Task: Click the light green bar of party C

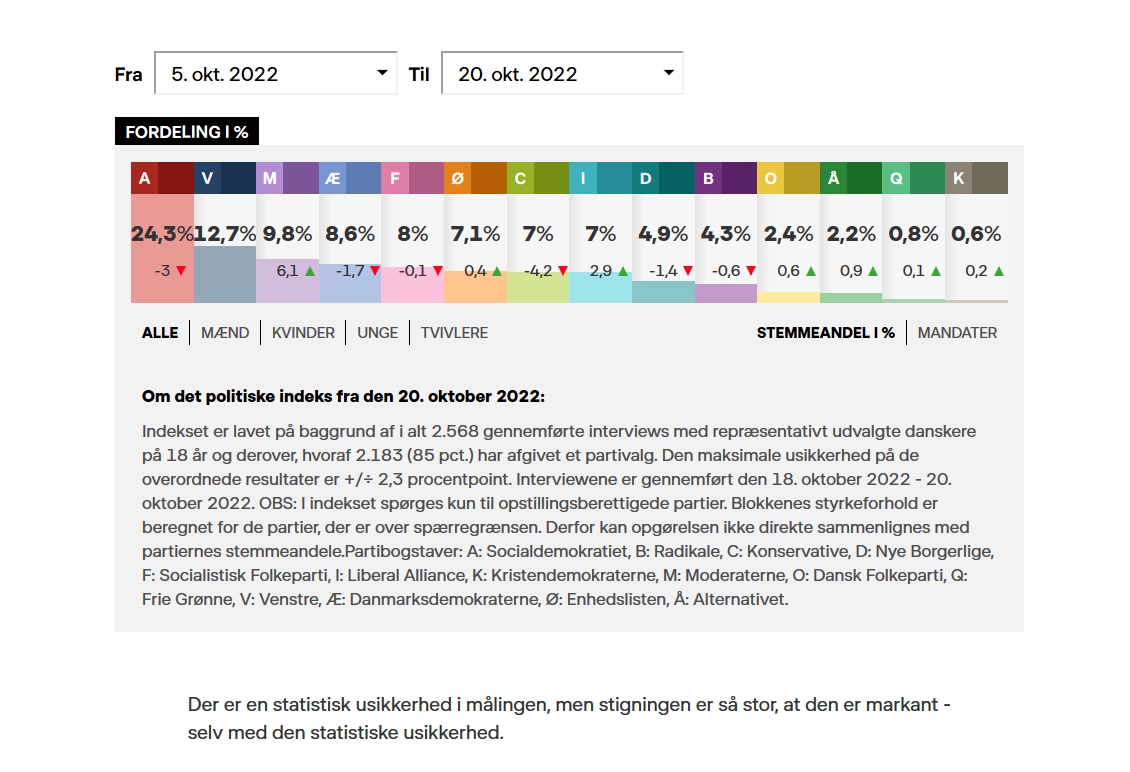Action: click(538, 290)
